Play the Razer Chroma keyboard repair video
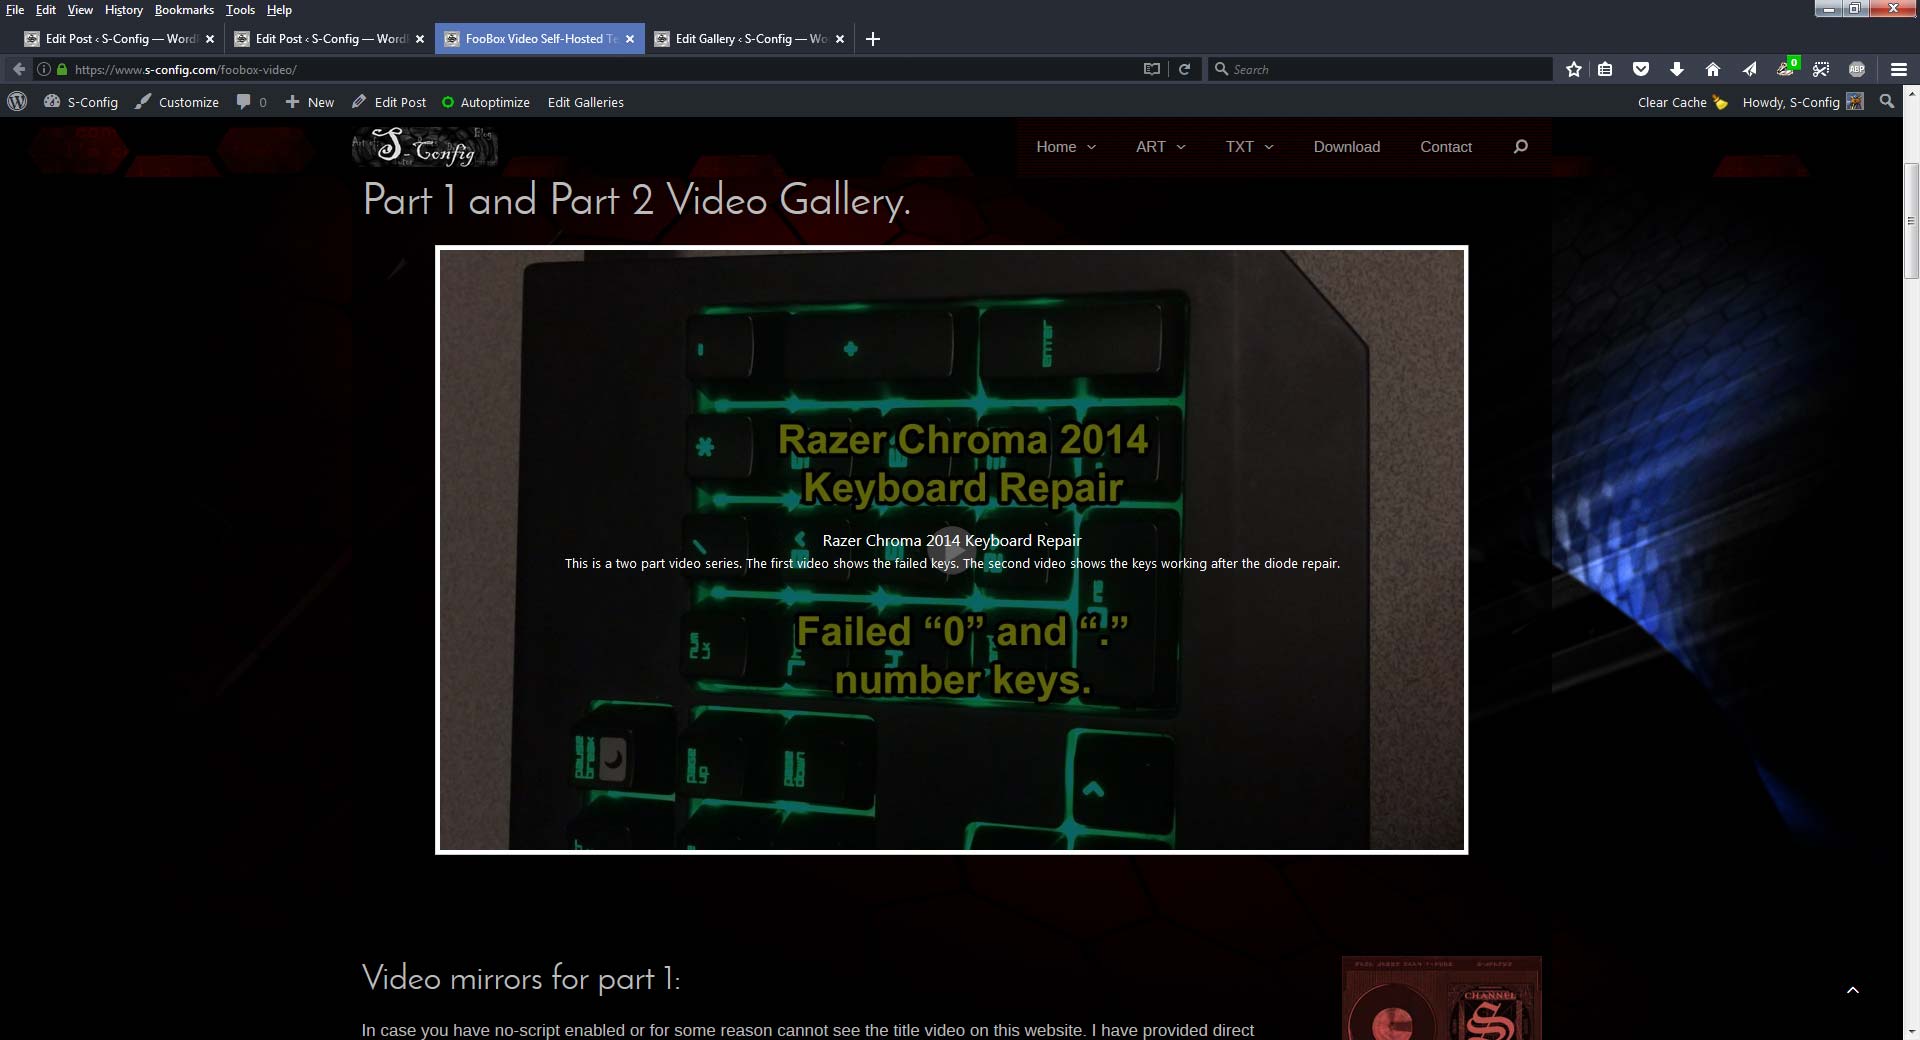This screenshot has height=1040, width=1920. tap(951, 550)
